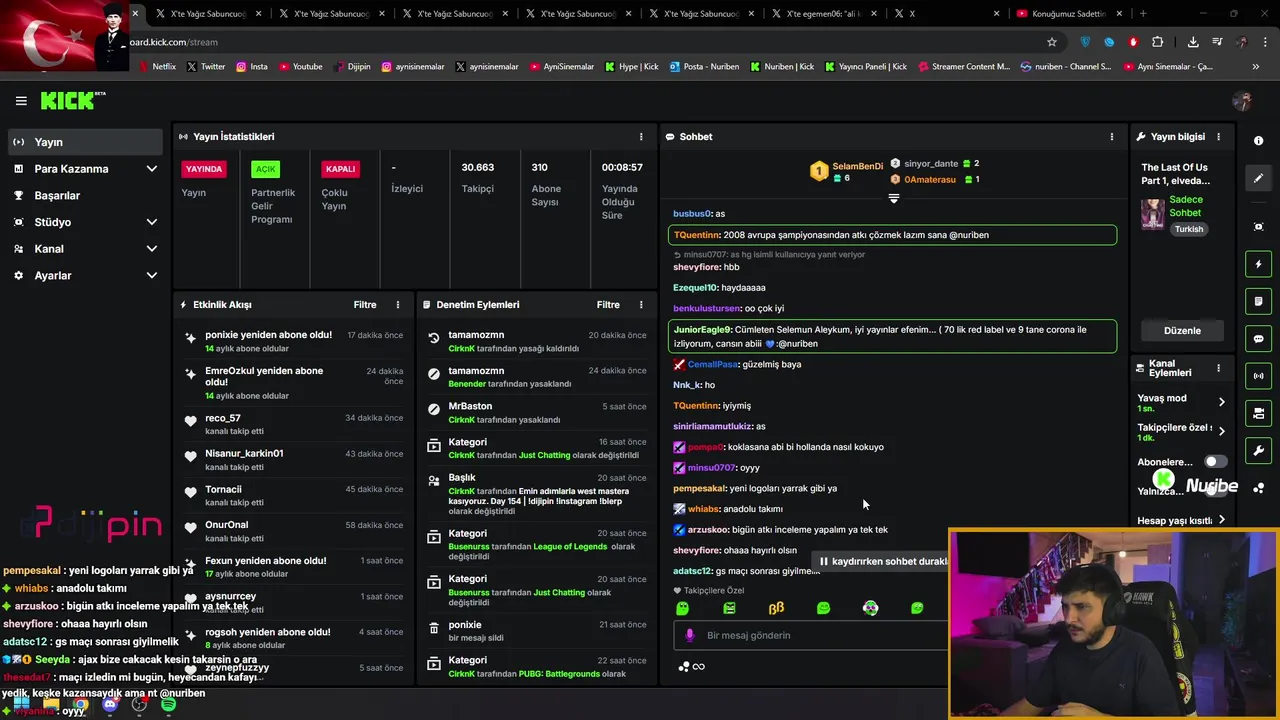Click the lightning bolt icon in right toolbar
Screen dimensions: 1280x720
pyautogui.click(x=1258, y=264)
